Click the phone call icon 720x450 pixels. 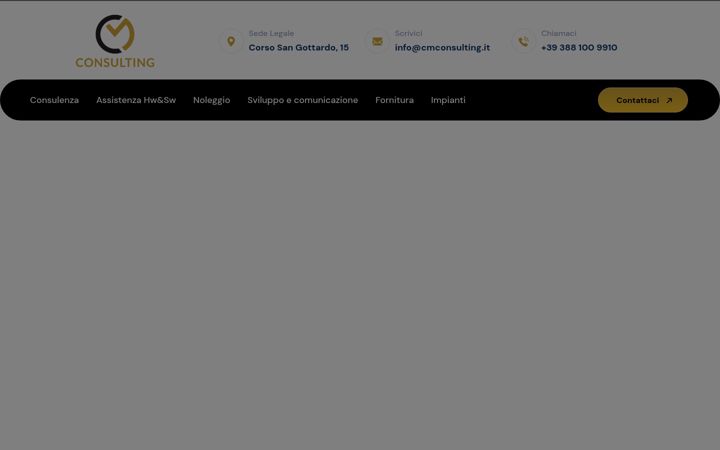click(x=523, y=41)
